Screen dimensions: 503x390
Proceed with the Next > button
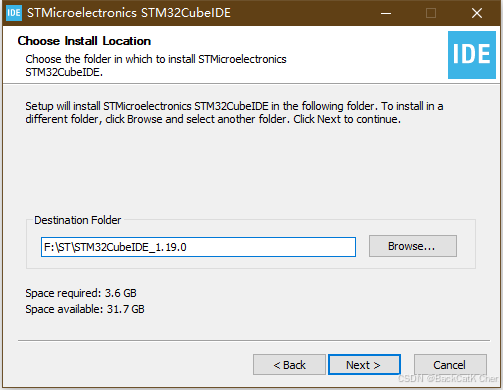point(364,365)
